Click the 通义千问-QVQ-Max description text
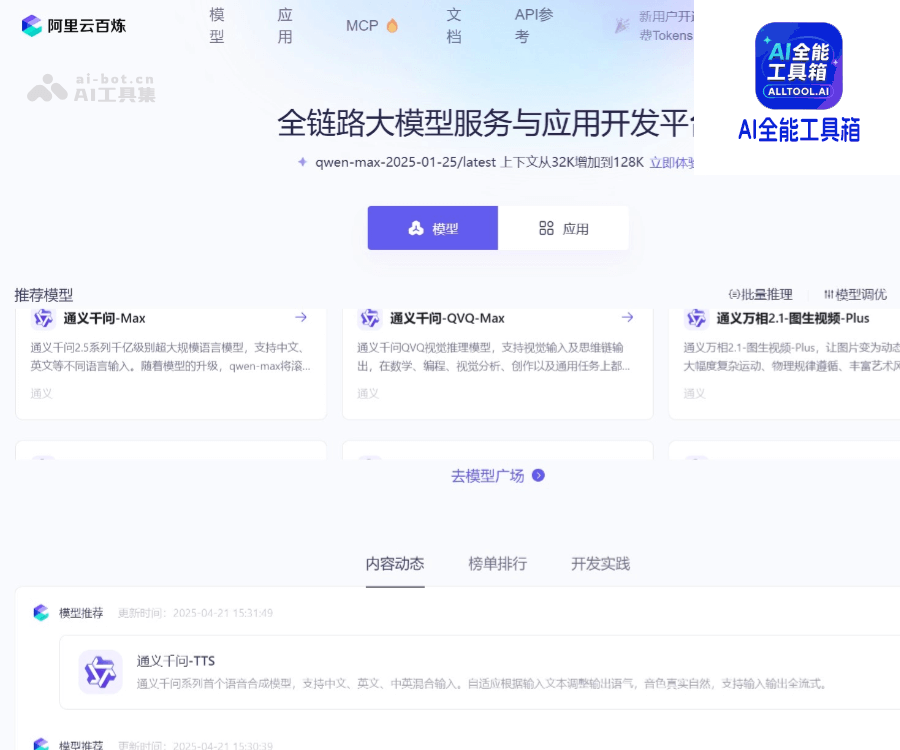 pos(494,356)
